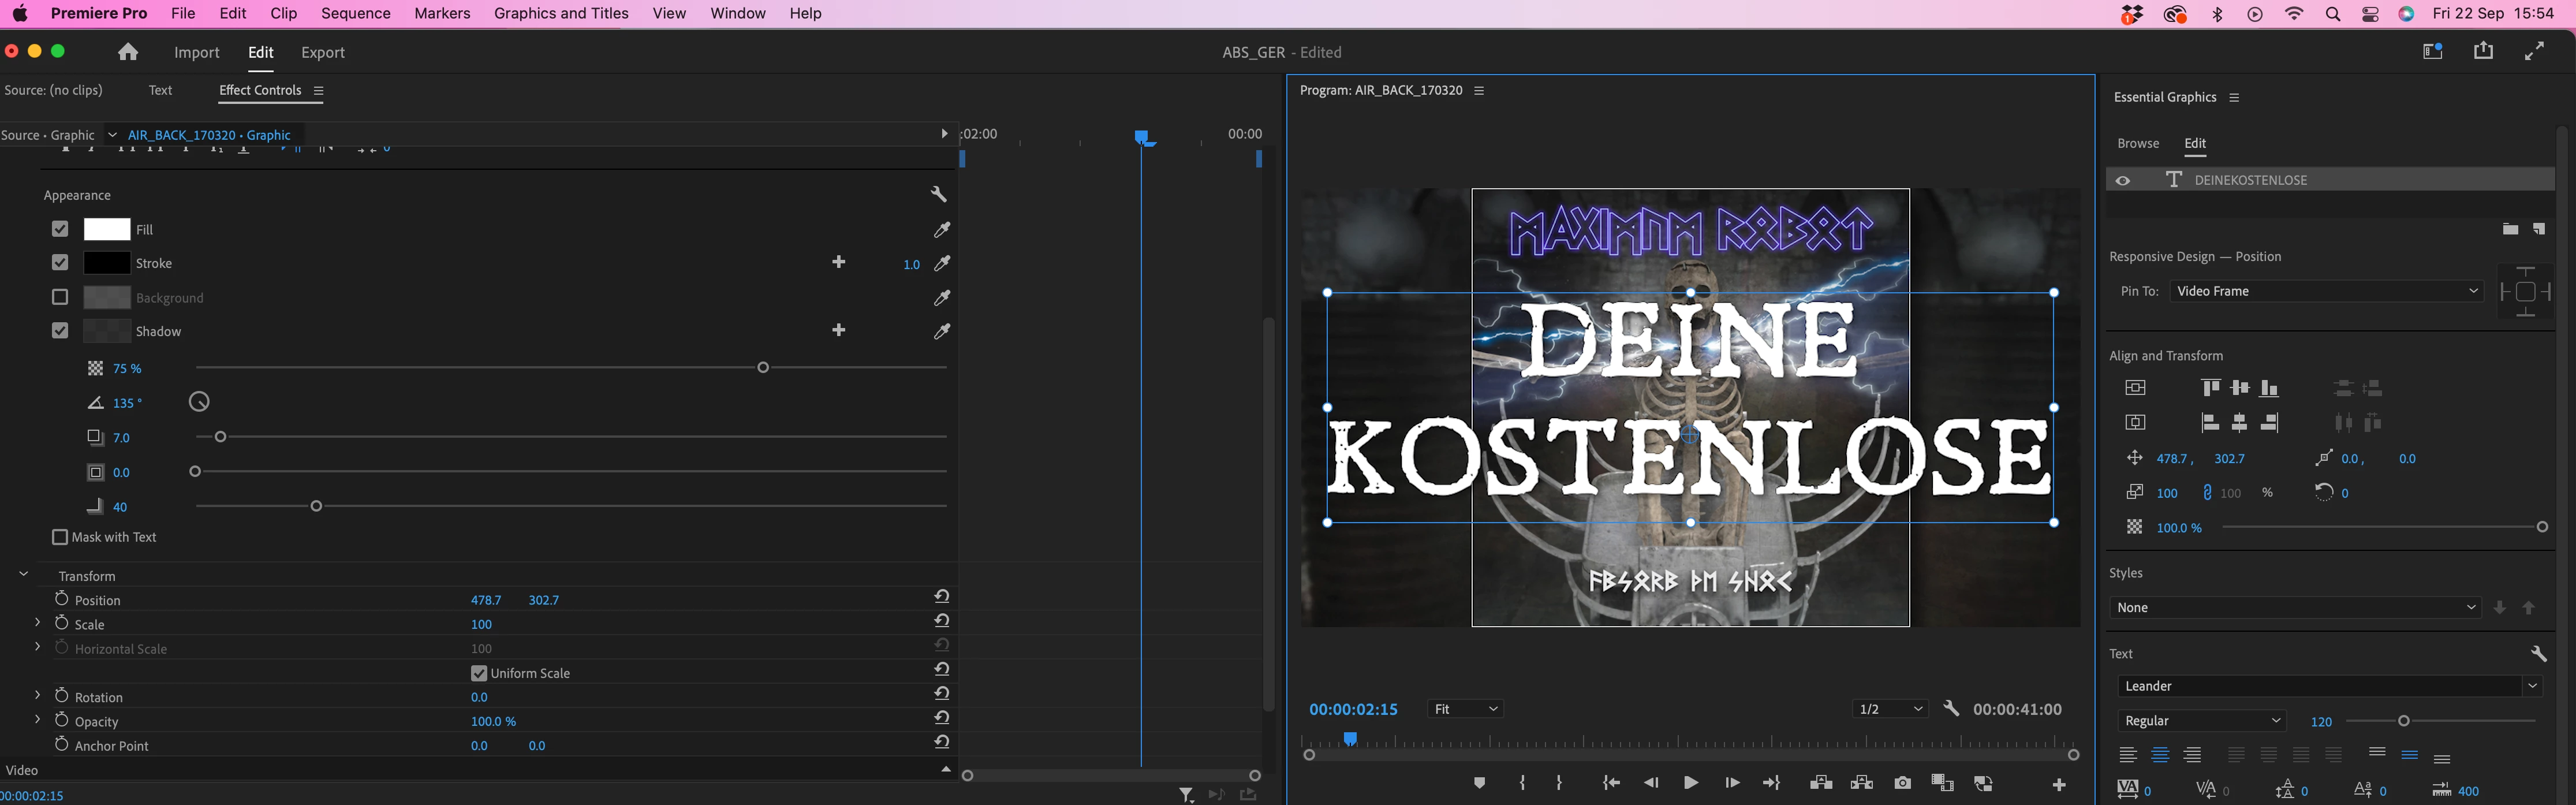Click the white Fill color swatch

pyautogui.click(x=107, y=230)
